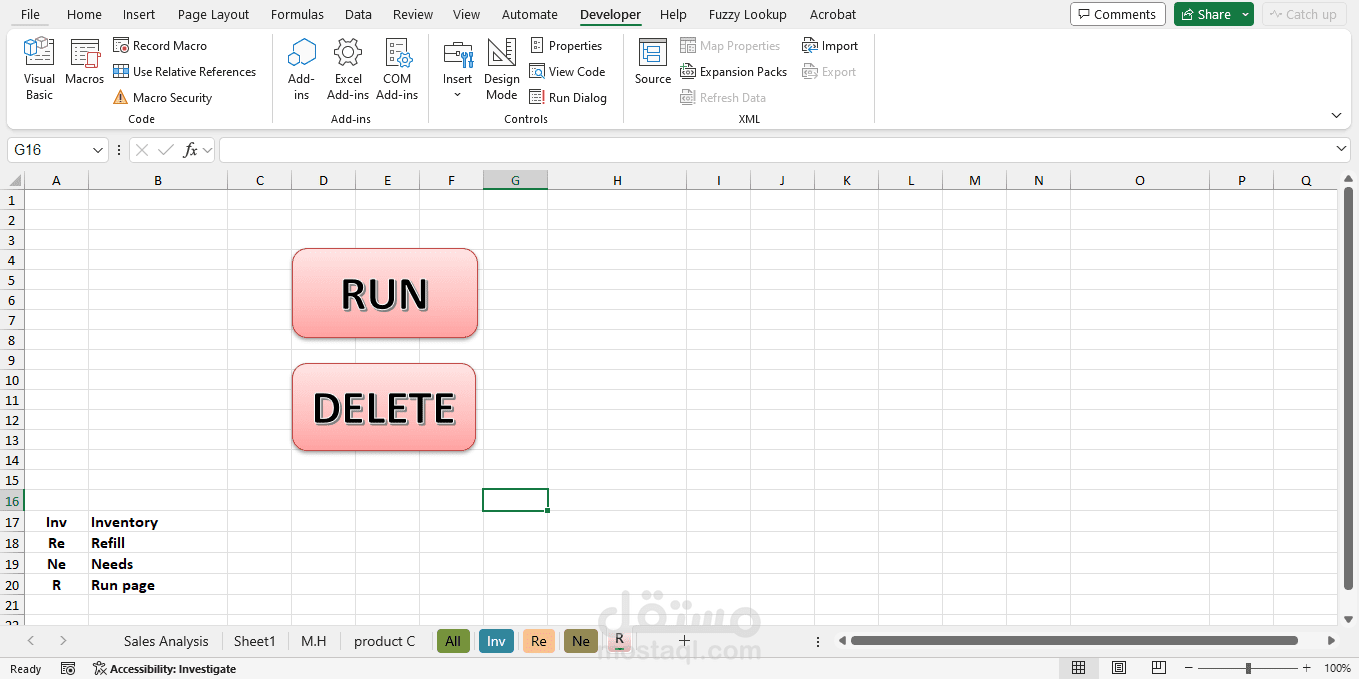
Task: Click Accessibility: Investigate in status bar
Action: (x=164, y=669)
